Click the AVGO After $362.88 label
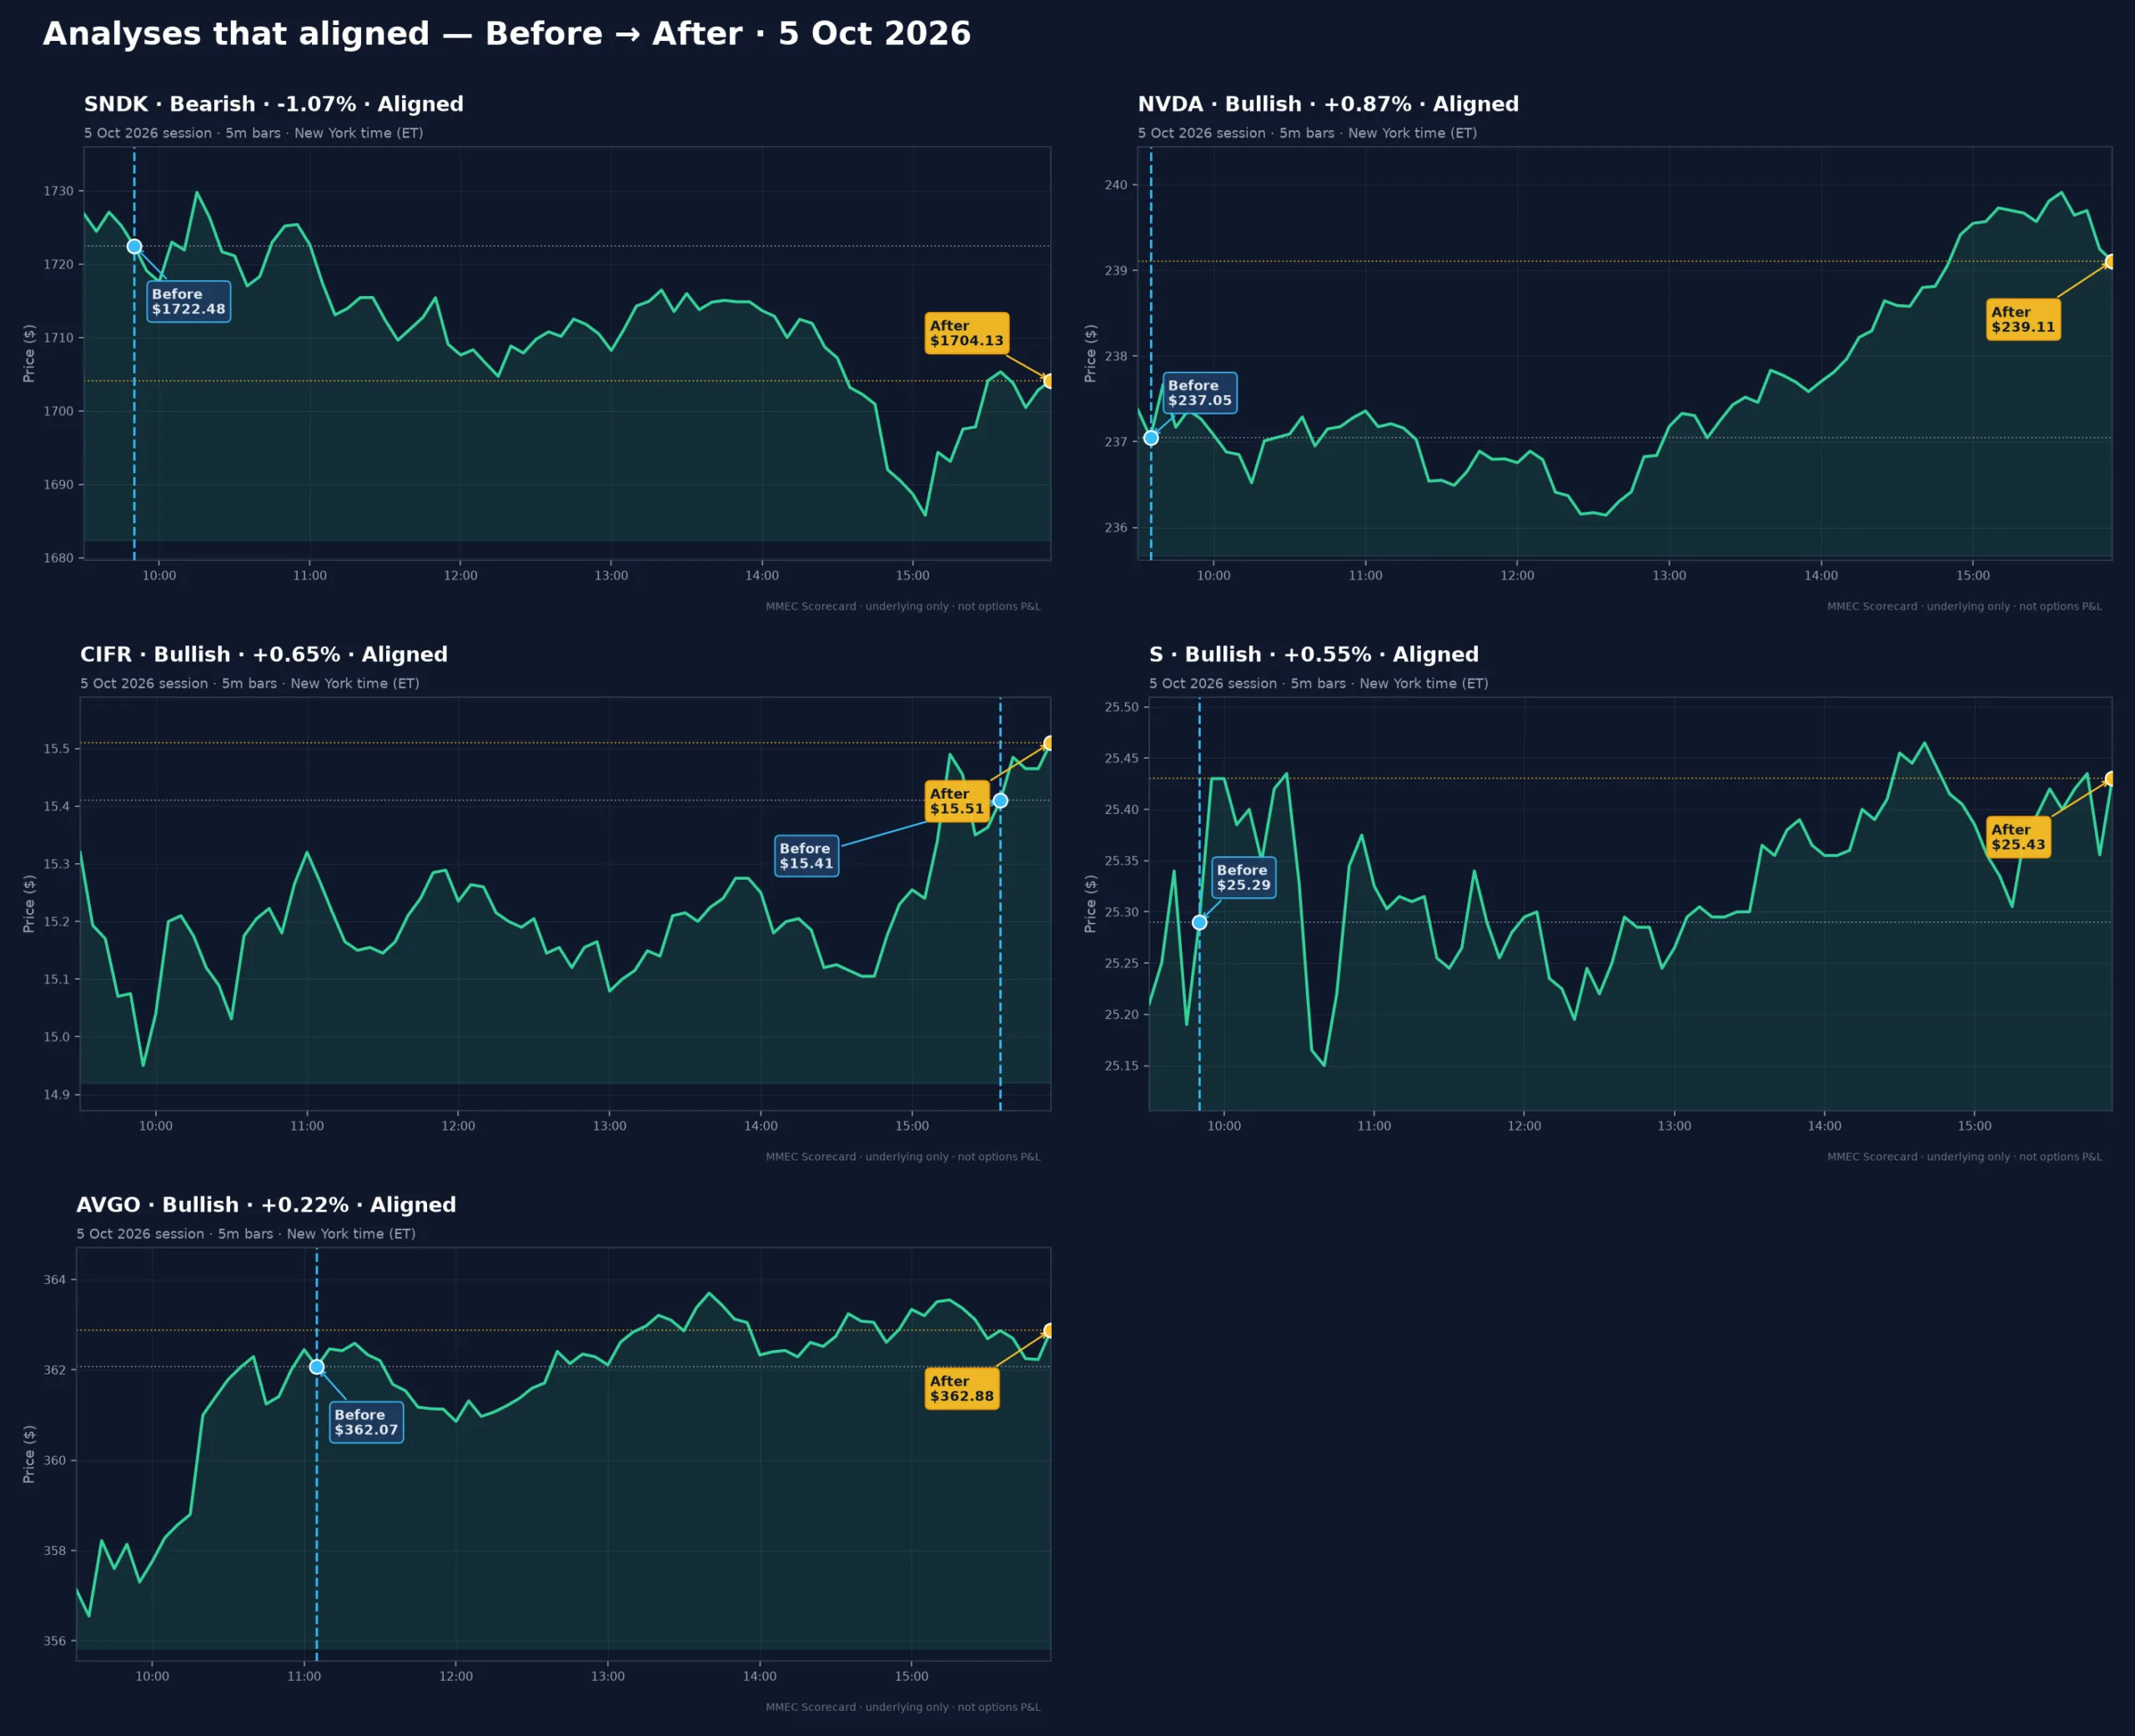This screenshot has width=2135, height=1736. coord(962,1389)
